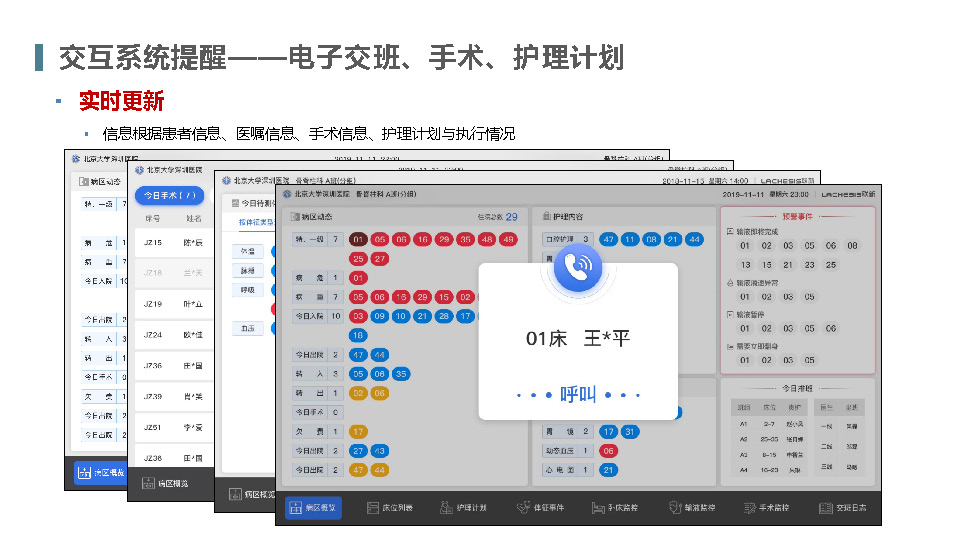This screenshot has width=960, height=540.
Task: Open the 交班日志 shift log icon
Action: pos(826,508)
